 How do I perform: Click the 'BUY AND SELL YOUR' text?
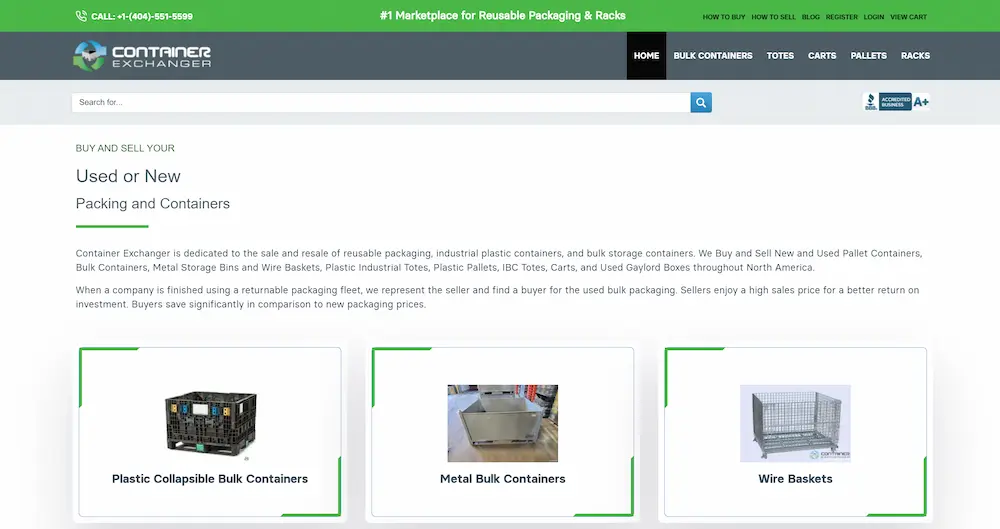(125, 148)
